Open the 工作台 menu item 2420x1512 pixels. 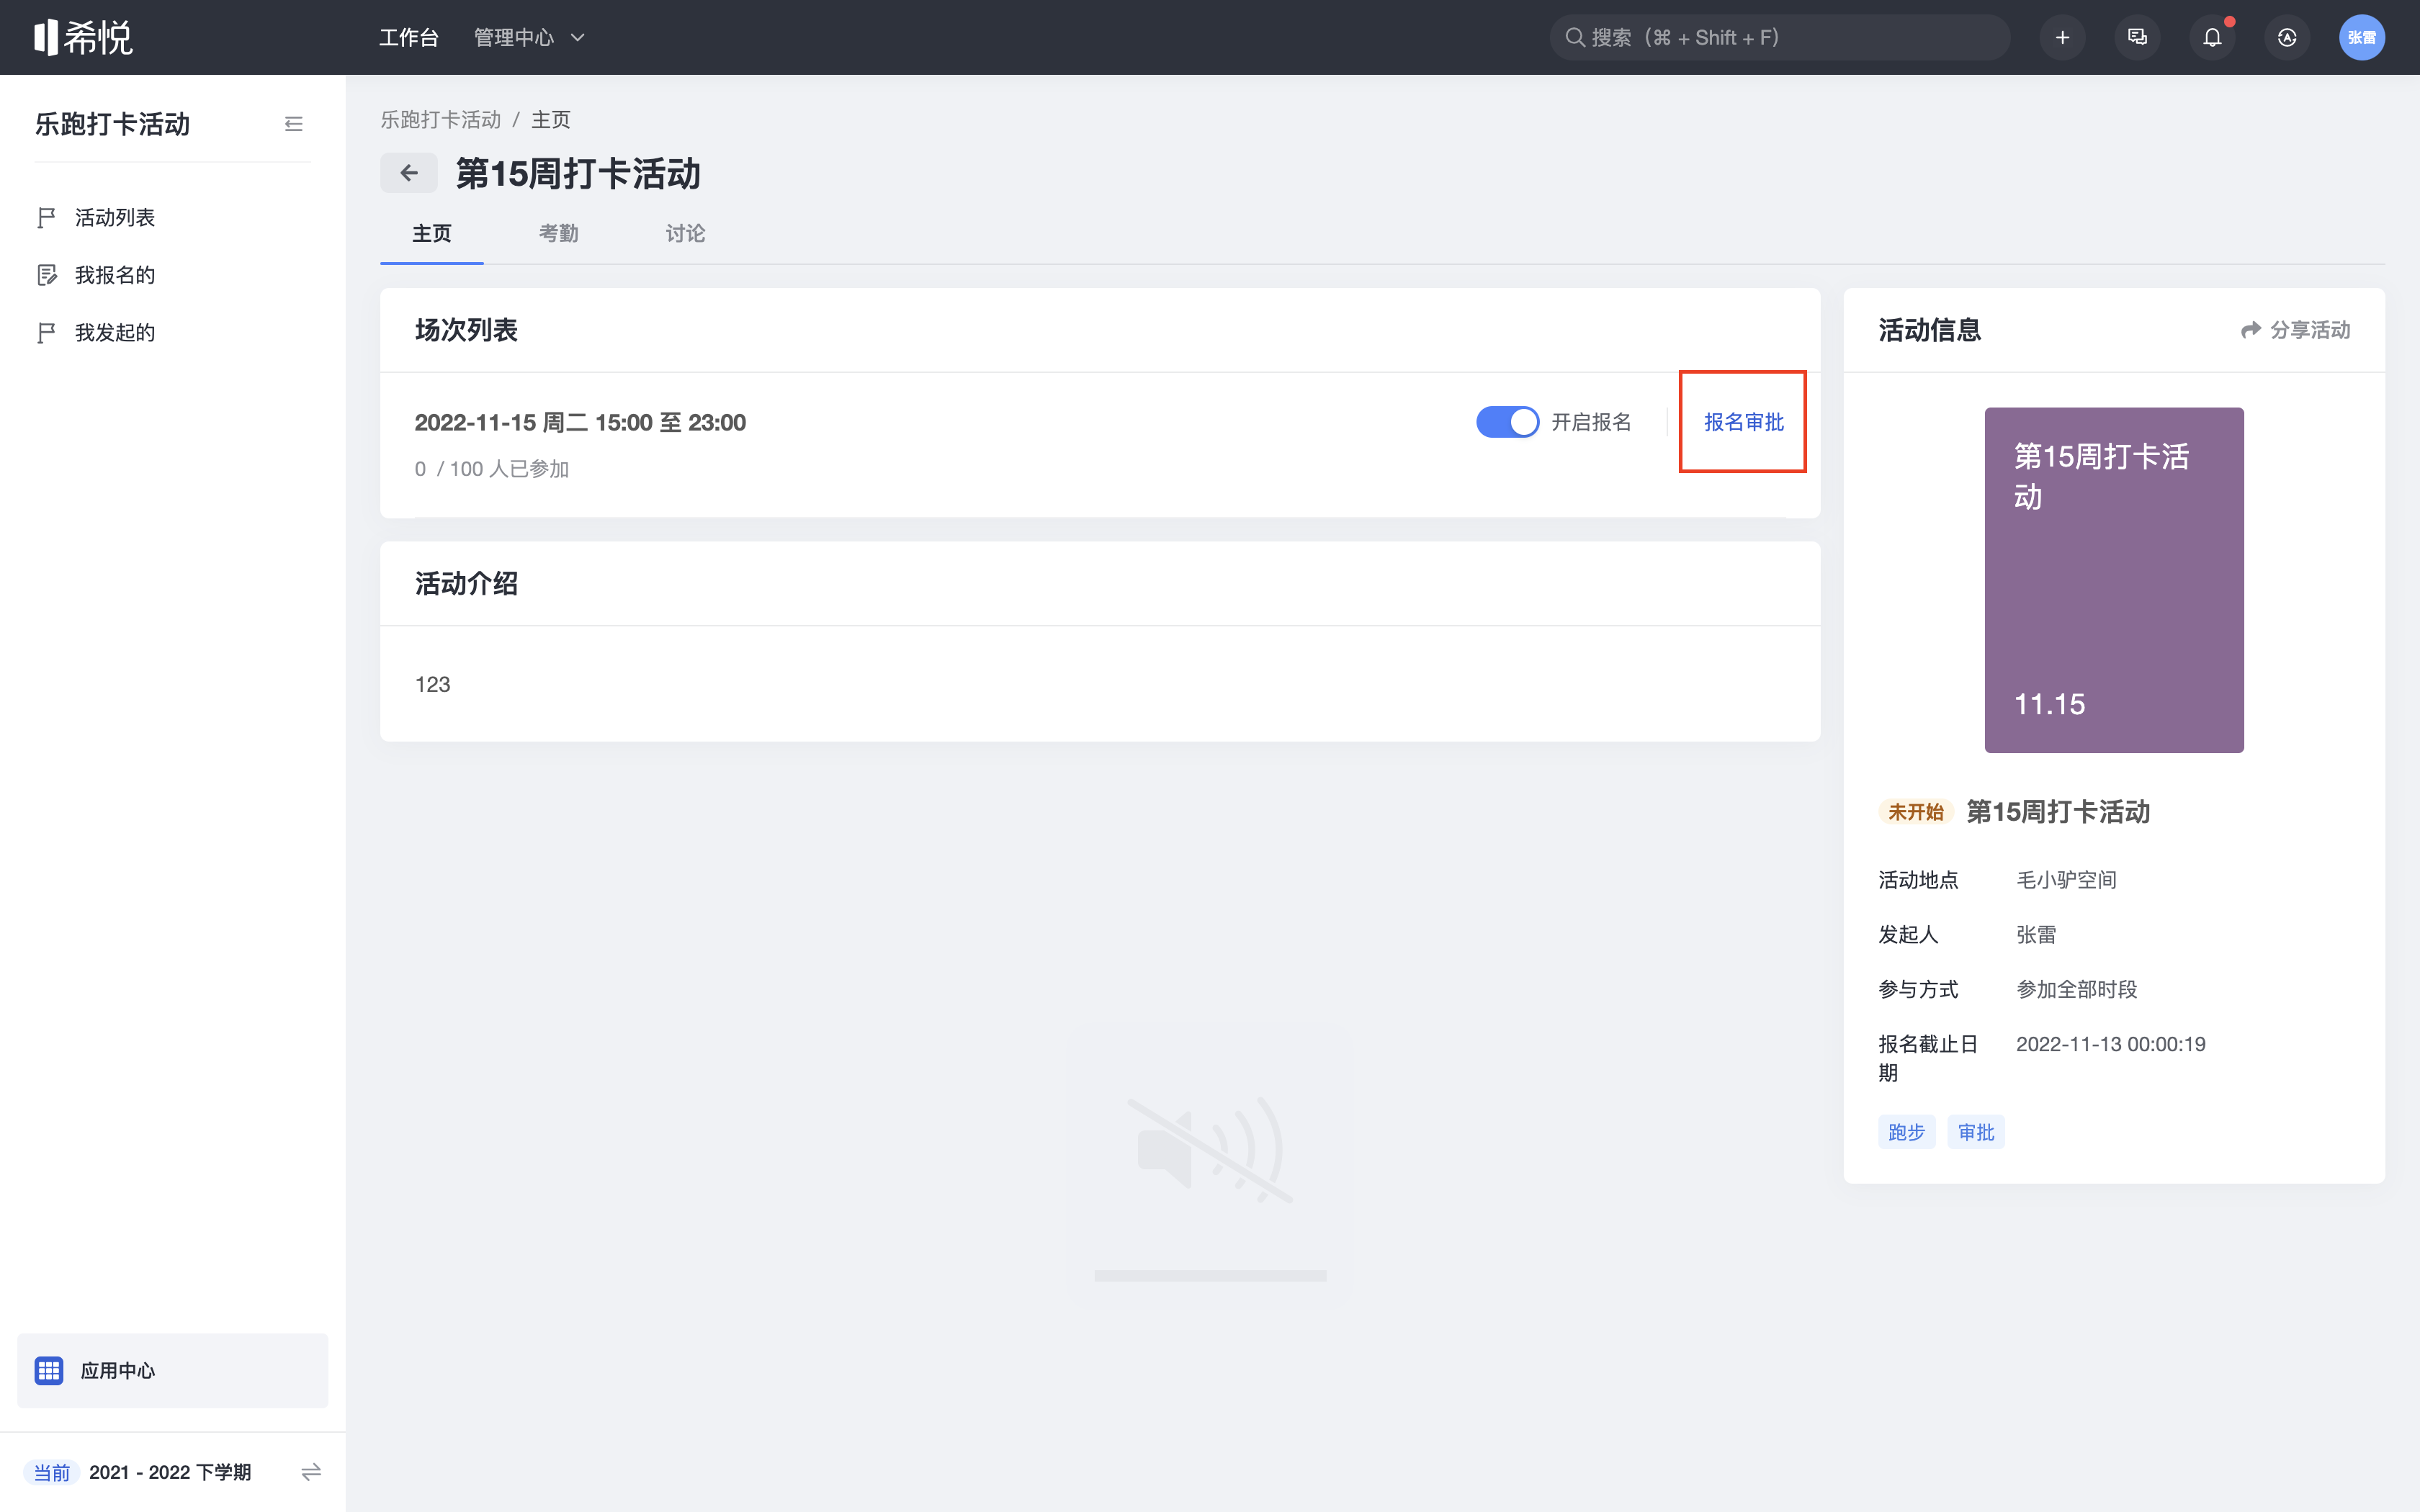click(x=408, y=37)
